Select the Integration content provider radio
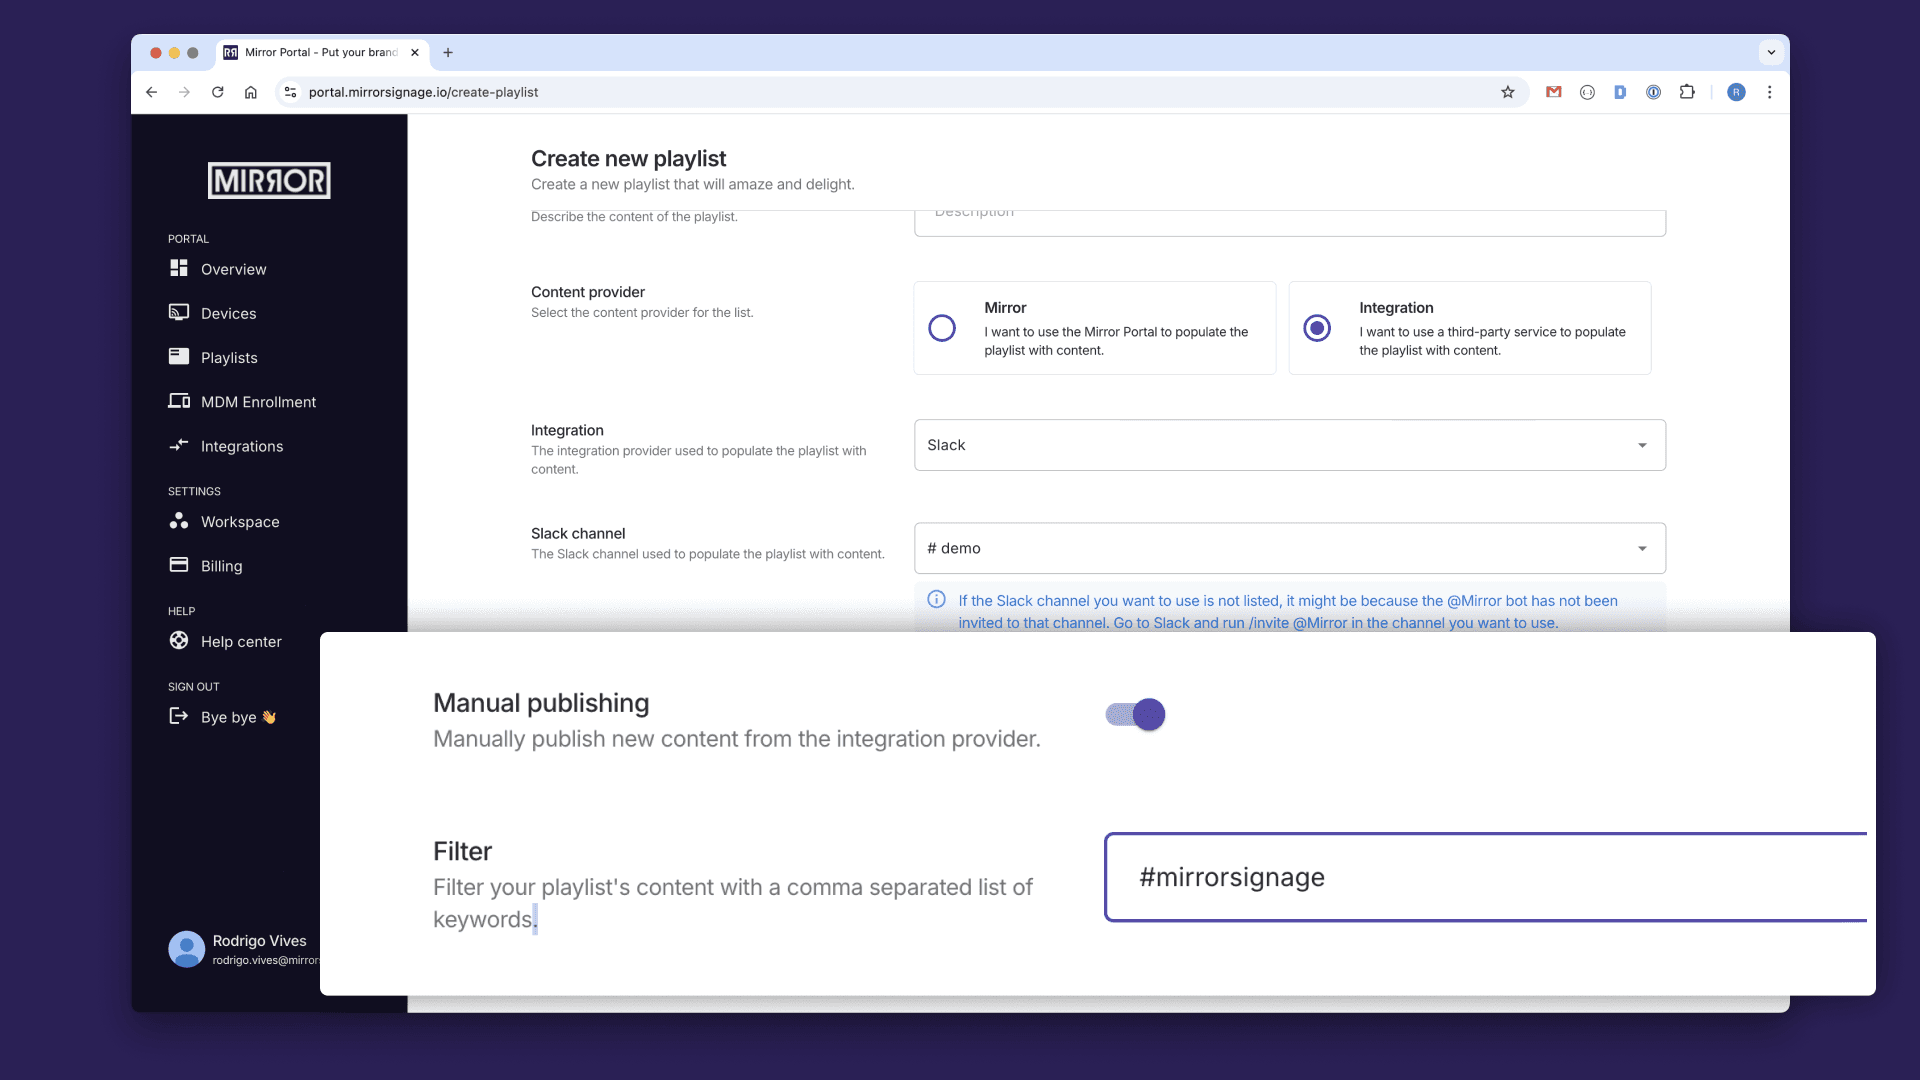 click(1317, 328)
